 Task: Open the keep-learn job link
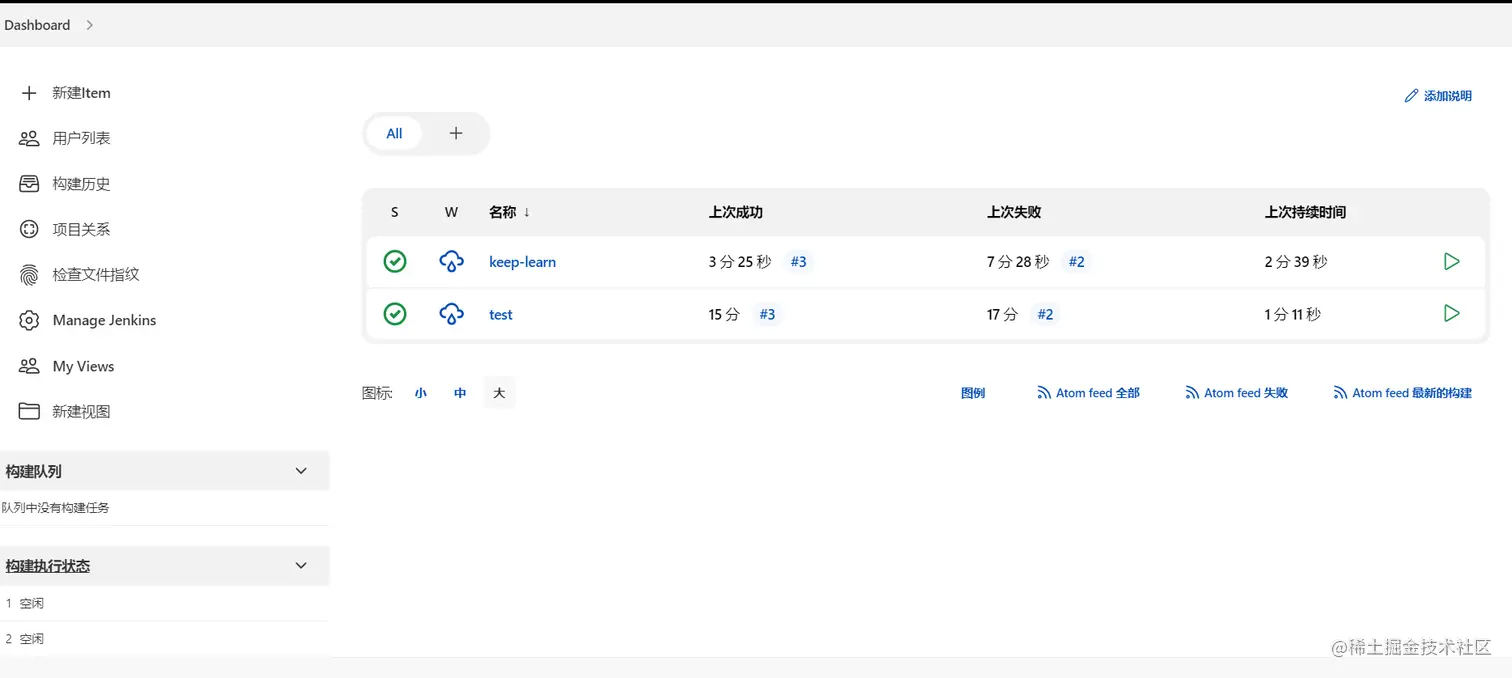pyautogui.click(x=522, y=262)
